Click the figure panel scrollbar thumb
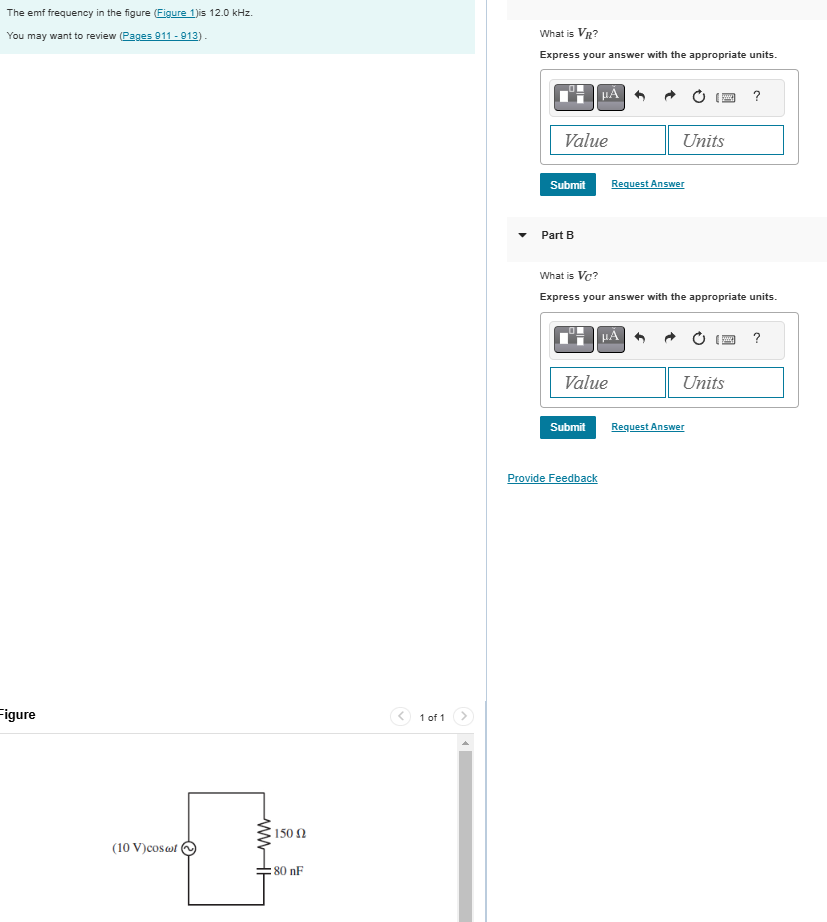The image size is (827, 922). (465, 836)
